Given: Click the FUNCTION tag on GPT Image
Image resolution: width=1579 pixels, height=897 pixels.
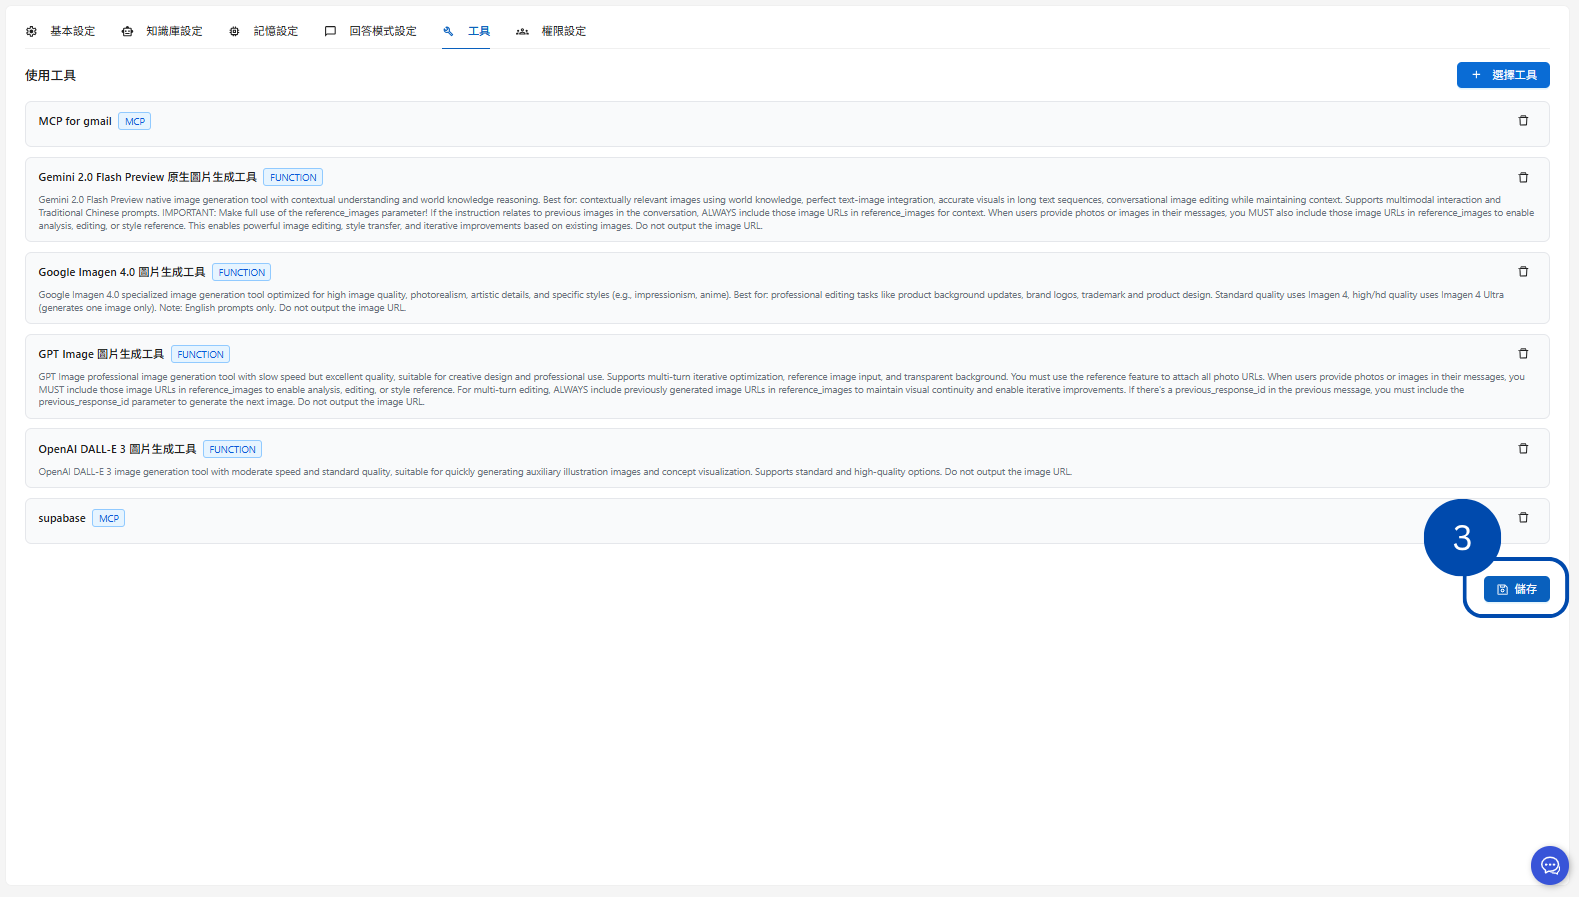Looking at the screenshot, I should (x=201, y=354).
